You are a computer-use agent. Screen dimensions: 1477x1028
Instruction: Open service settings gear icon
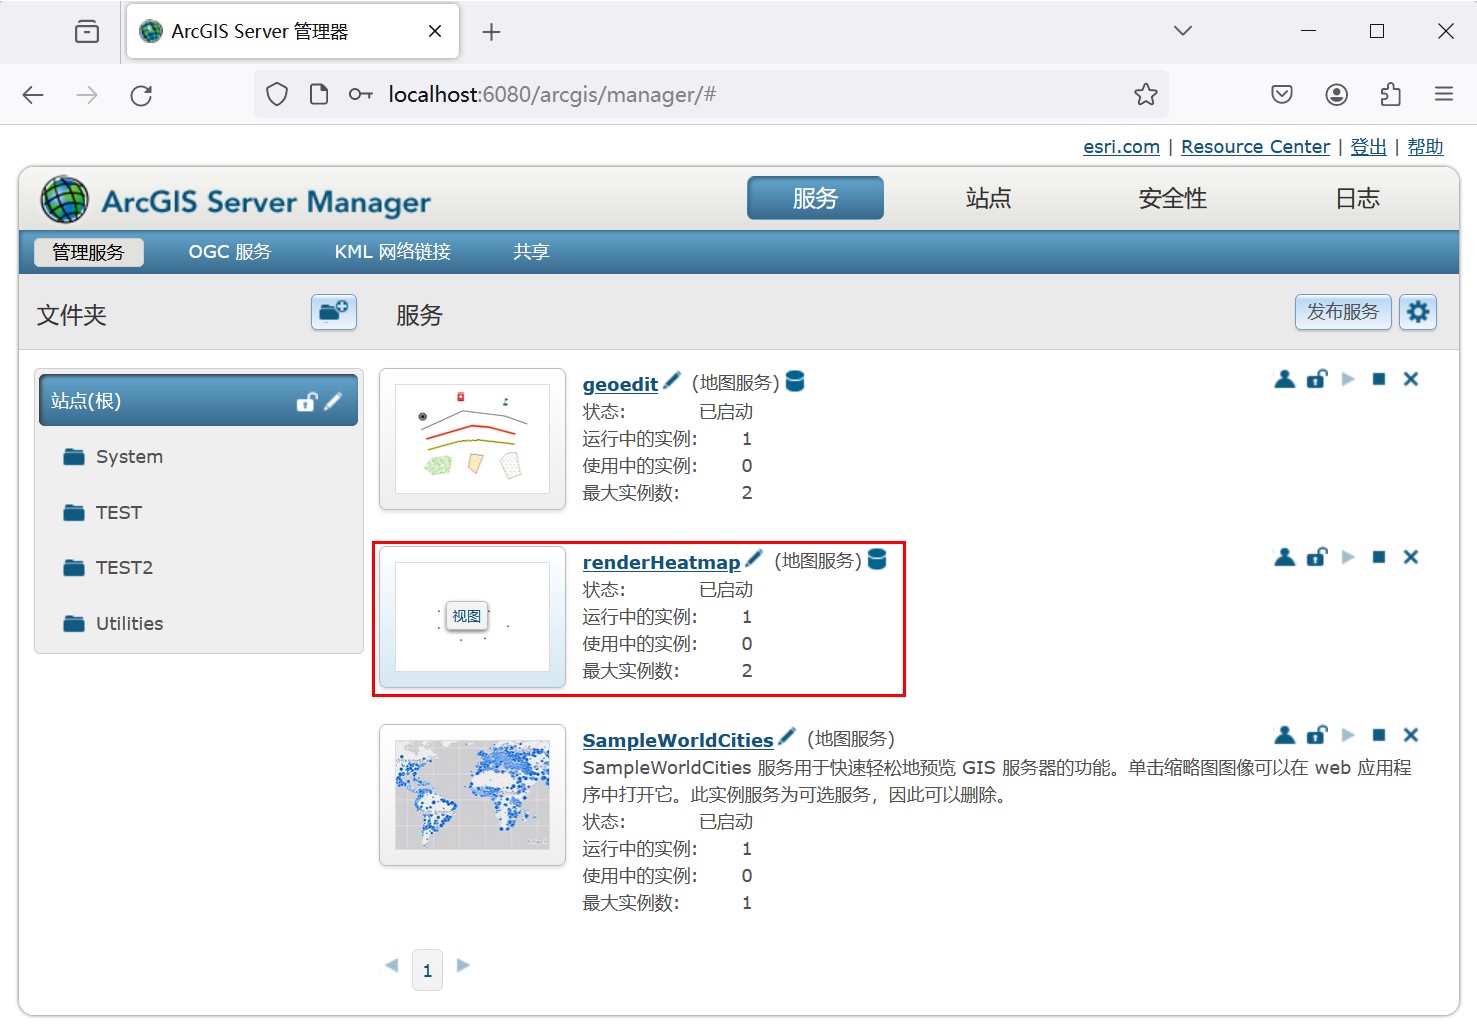click(x=1418, y=312)
